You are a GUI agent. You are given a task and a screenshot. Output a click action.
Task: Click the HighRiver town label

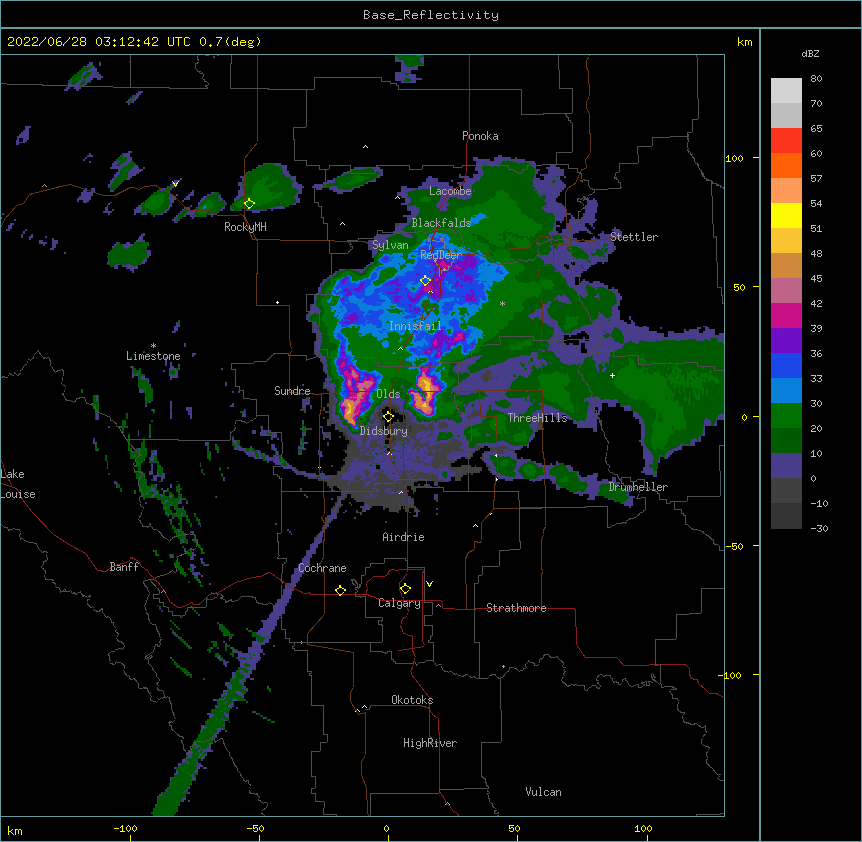pos(430,743)
